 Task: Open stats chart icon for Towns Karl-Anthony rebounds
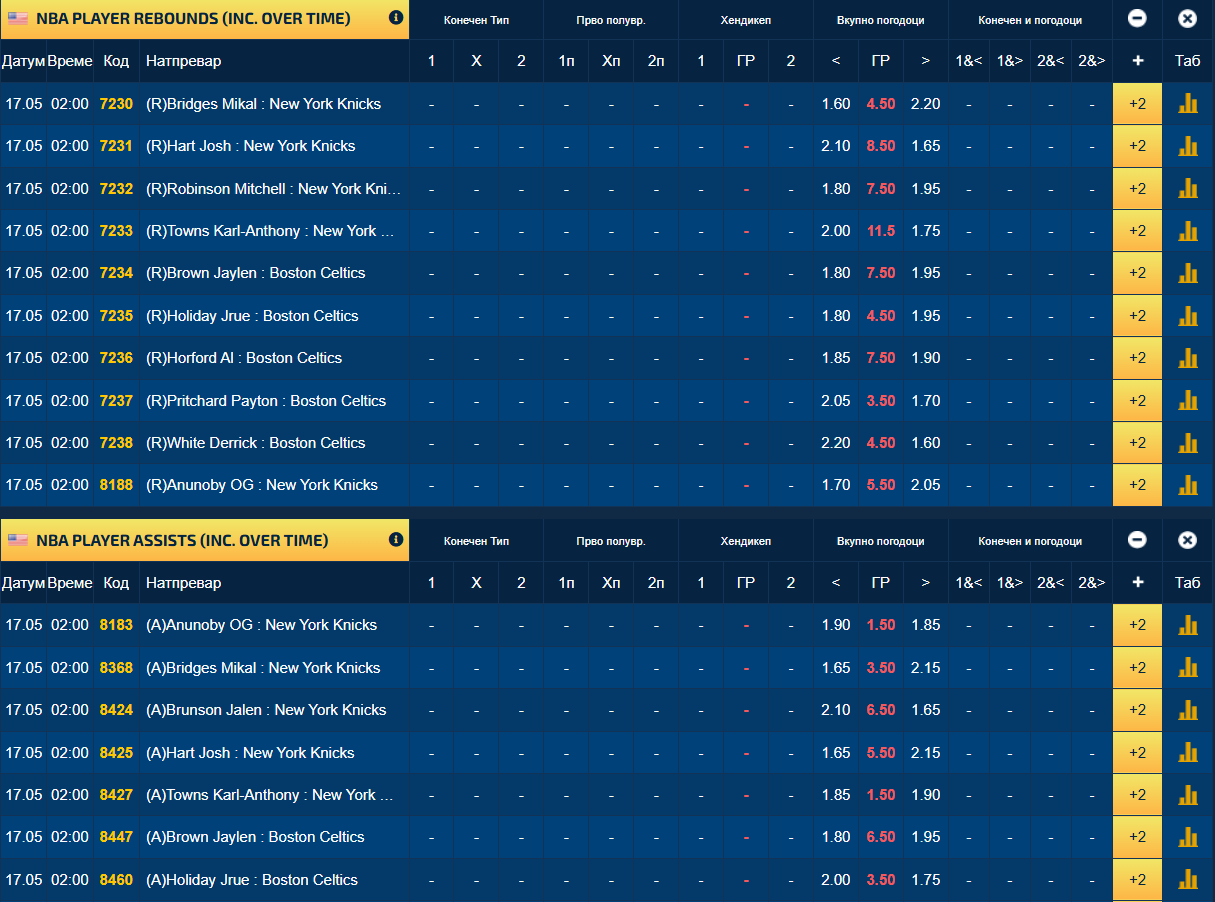point(1188,231)
